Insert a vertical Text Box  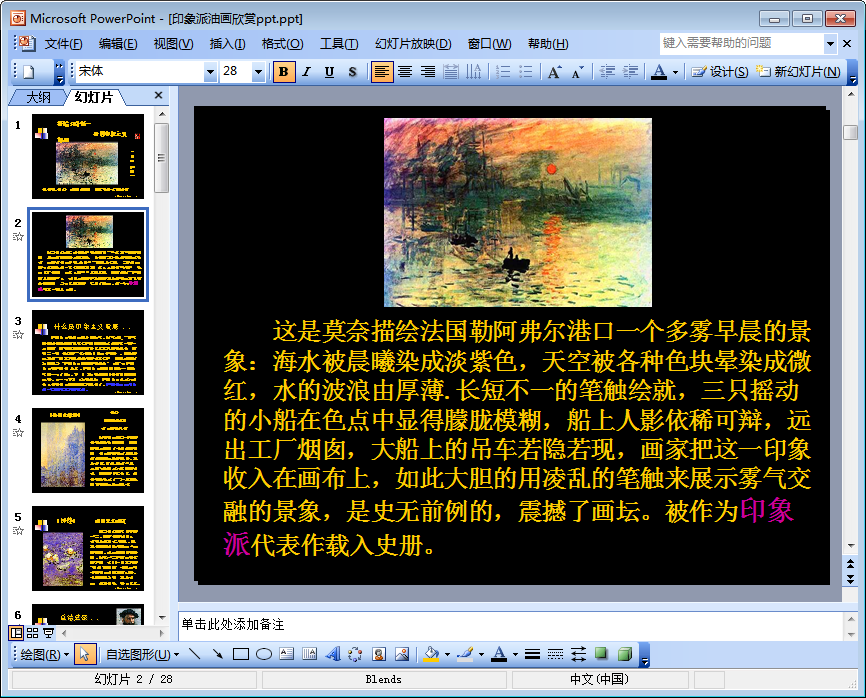click(x=310, y=654)
